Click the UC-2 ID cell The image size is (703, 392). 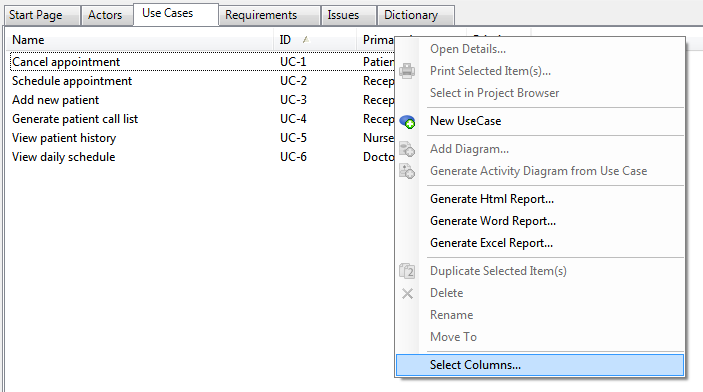pyautogui.click(x=293, y=81)
